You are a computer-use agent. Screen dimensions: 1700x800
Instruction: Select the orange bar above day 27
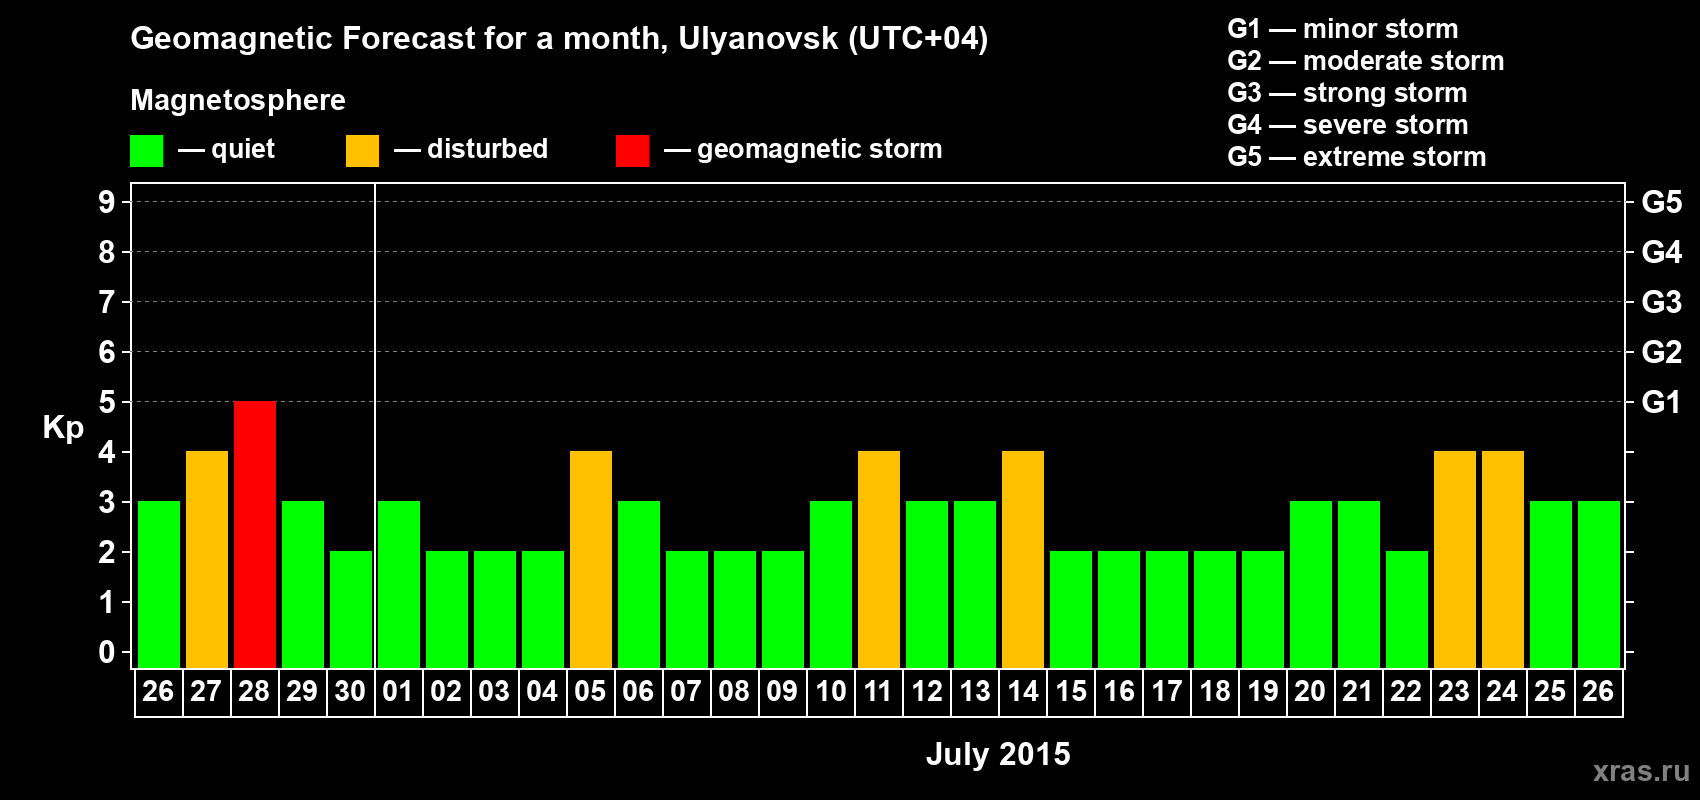(207, 559)
